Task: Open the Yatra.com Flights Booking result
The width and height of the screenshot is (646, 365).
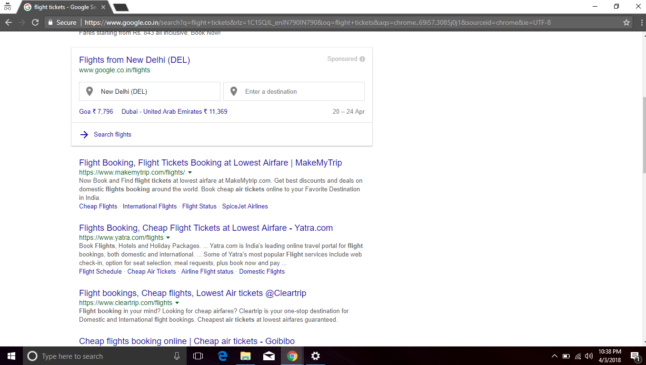Action: pyautogui.click(x=206, y=228)
